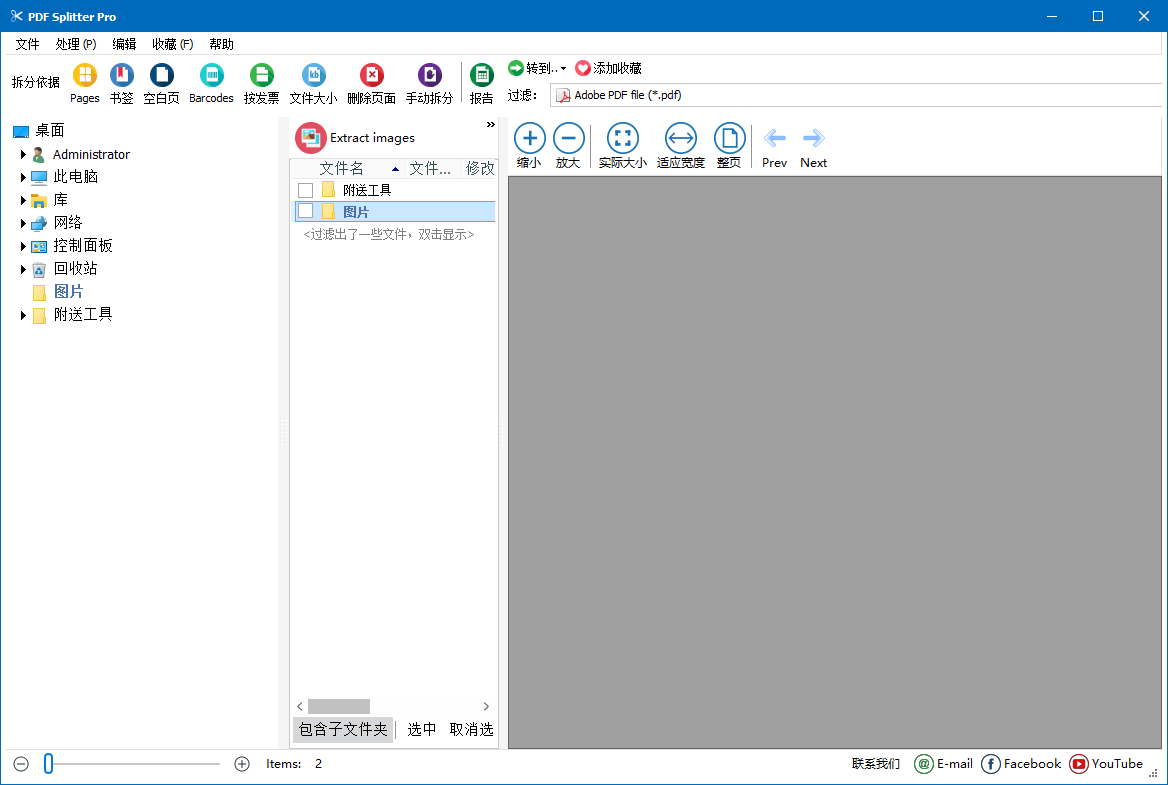Check the 图片 folder checkbox in file list
Screen dimensions: 1168x785
click(x=305, y=212)
